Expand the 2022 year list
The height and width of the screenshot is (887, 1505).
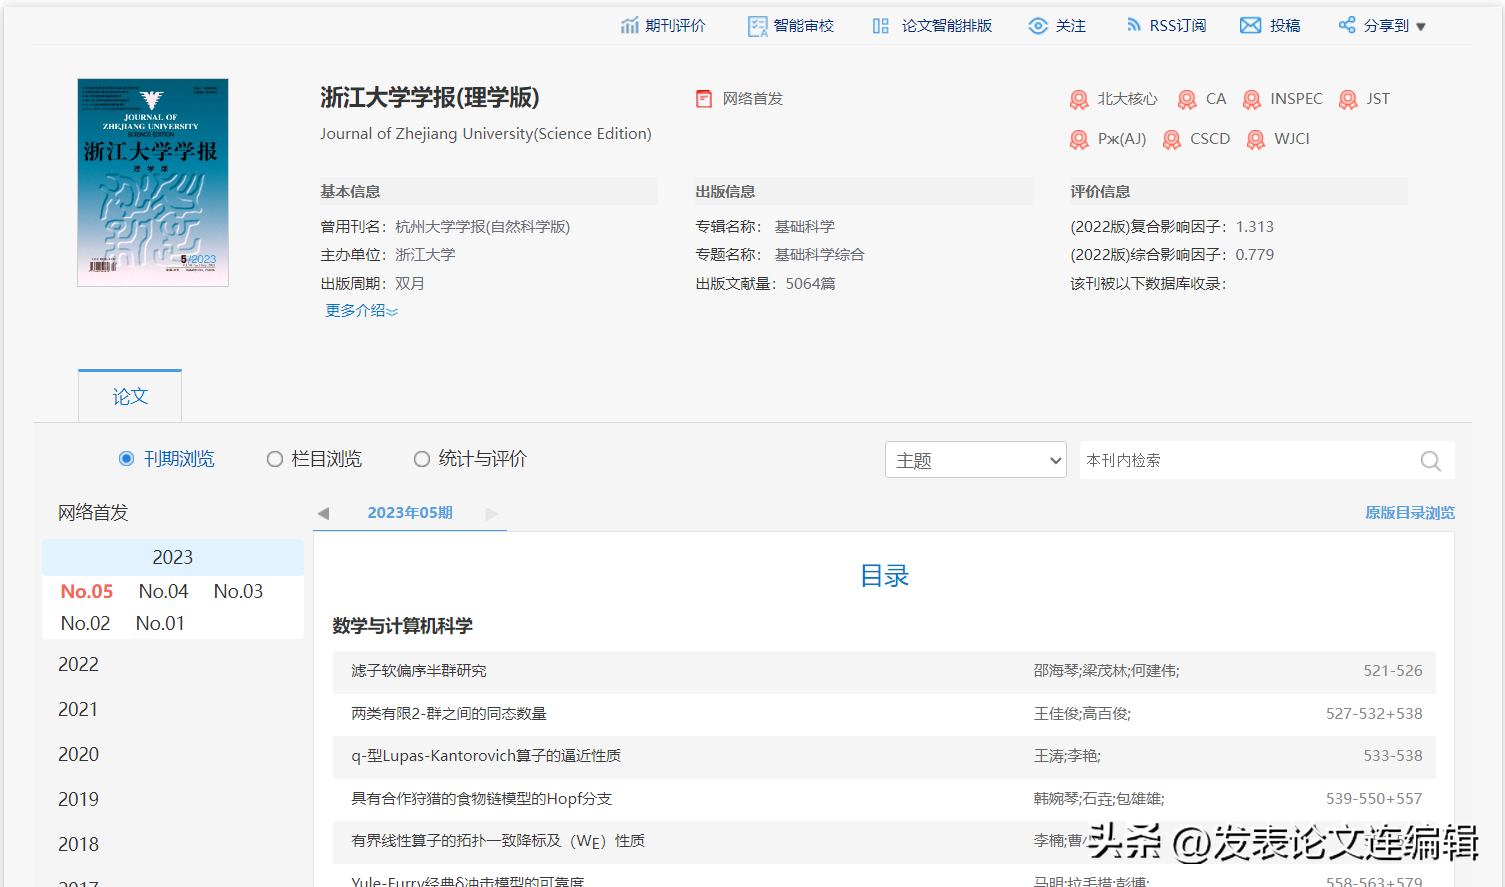(78, 665)
